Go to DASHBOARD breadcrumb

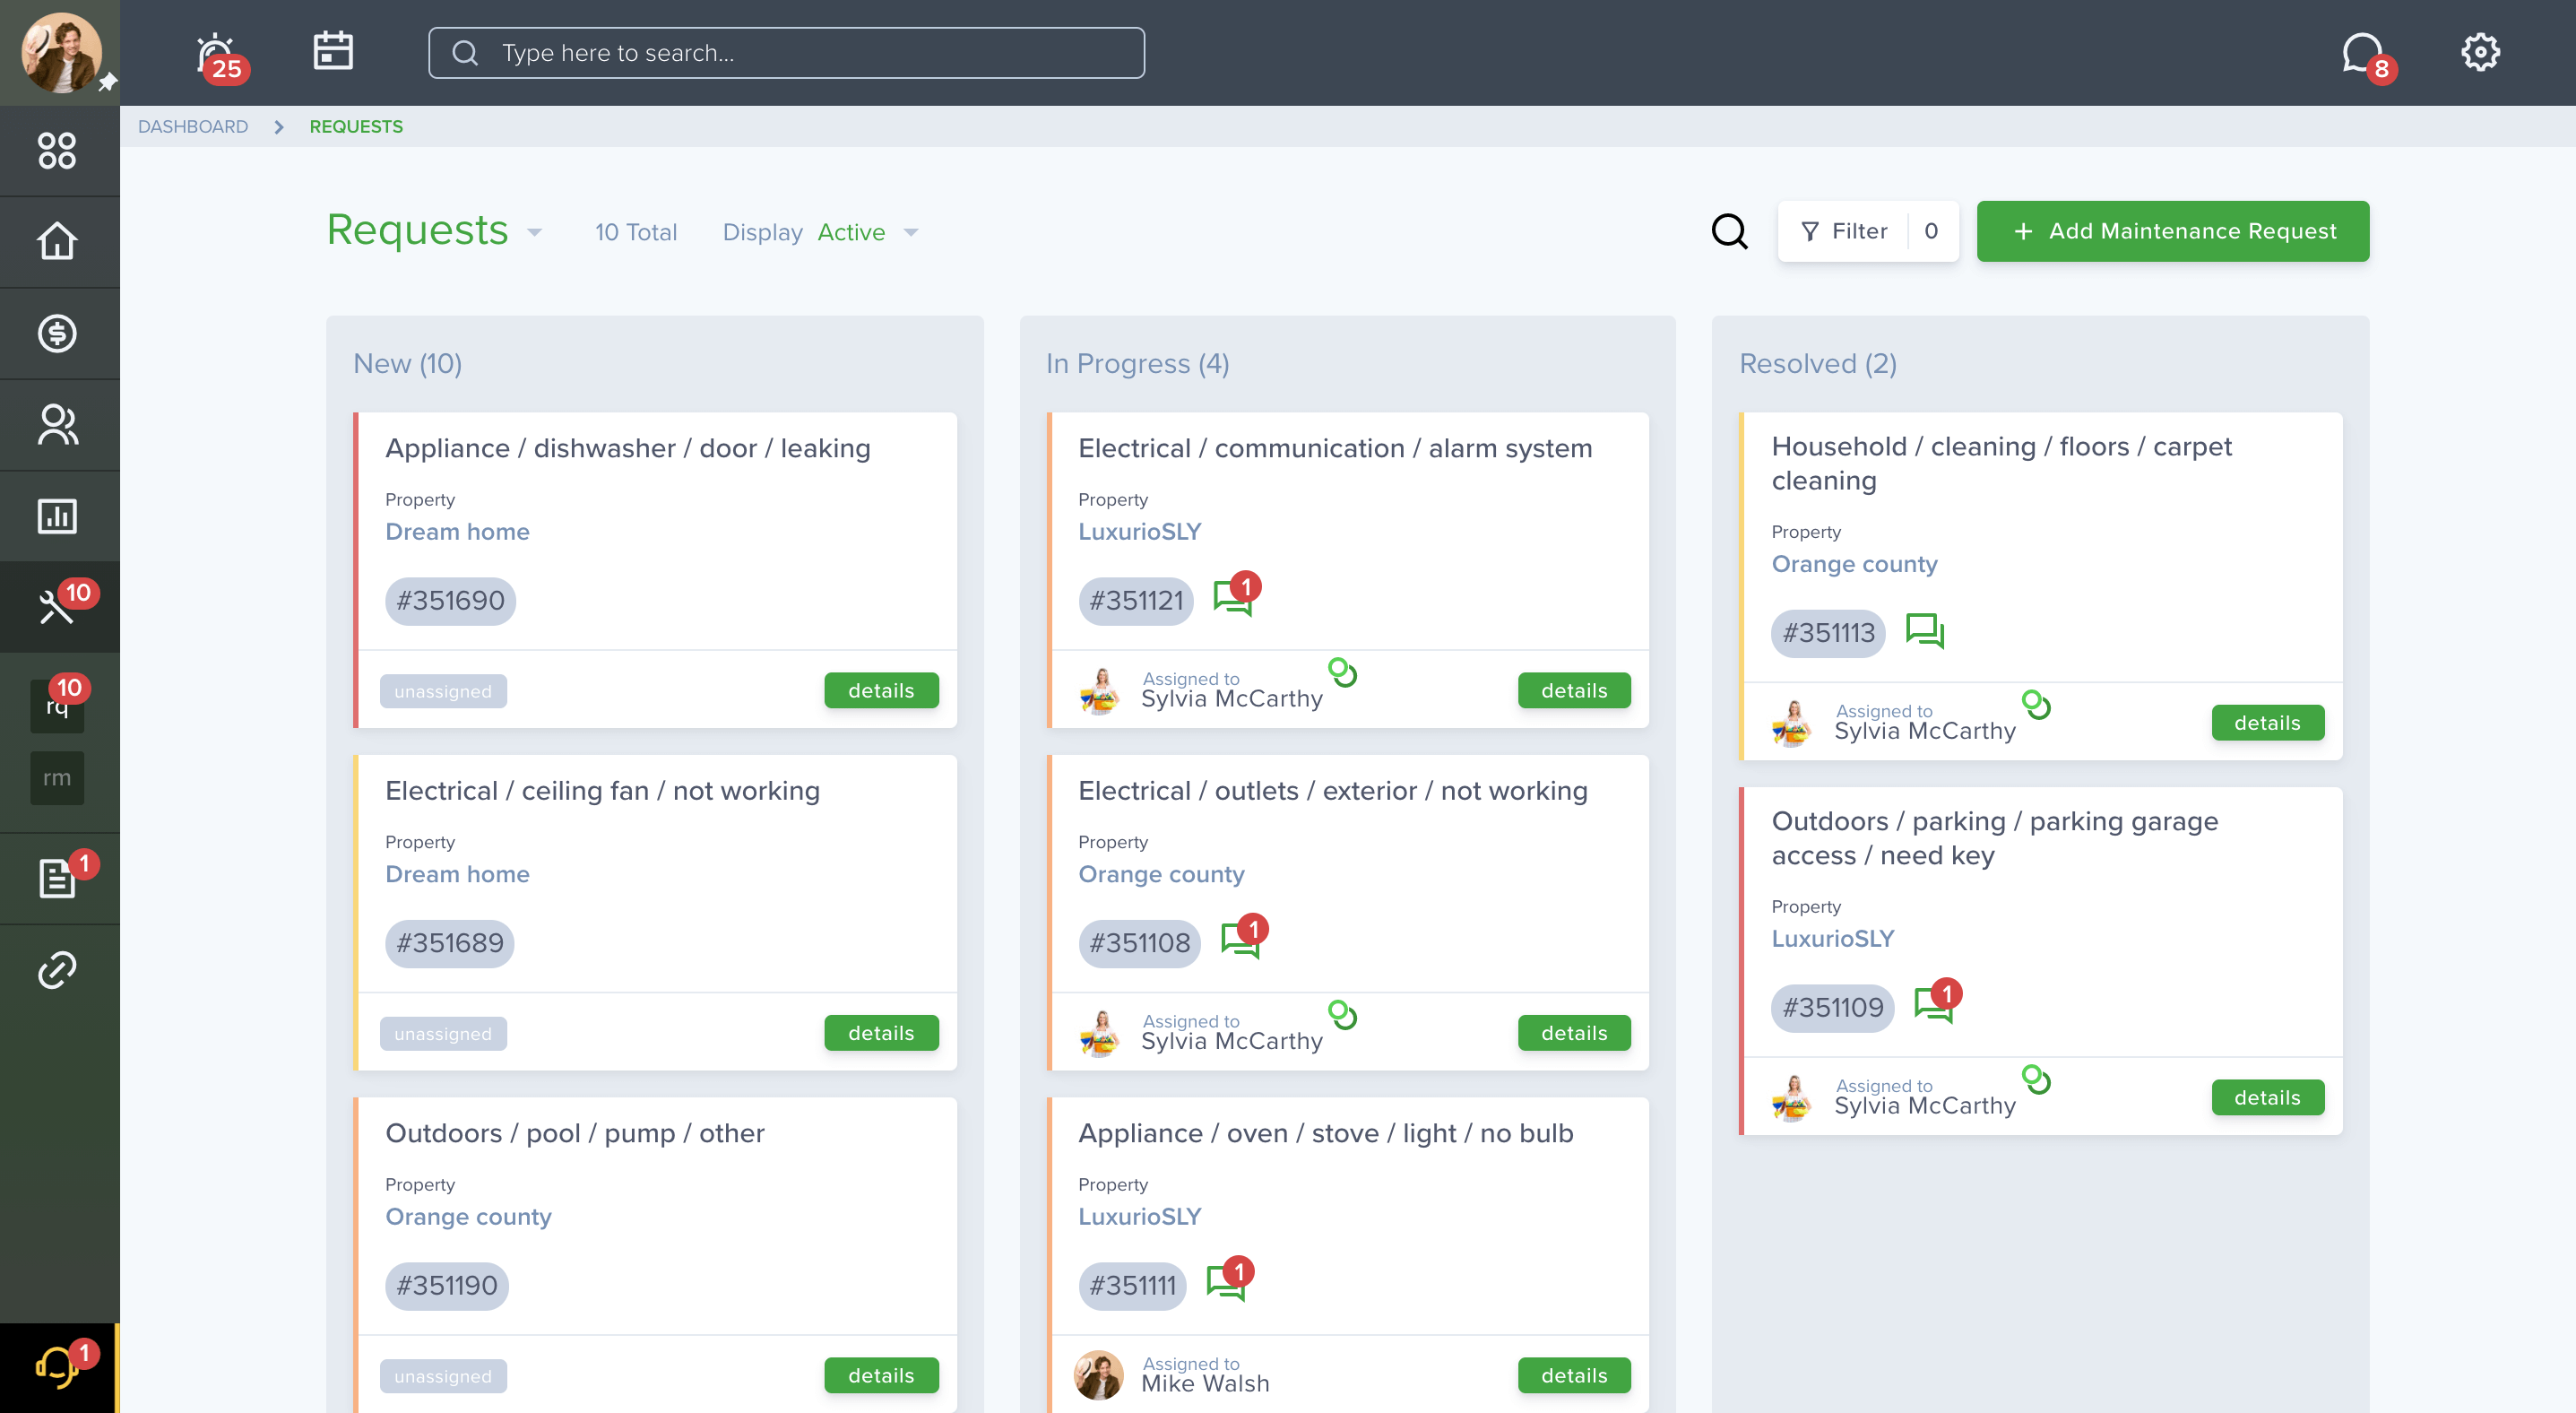193,126
